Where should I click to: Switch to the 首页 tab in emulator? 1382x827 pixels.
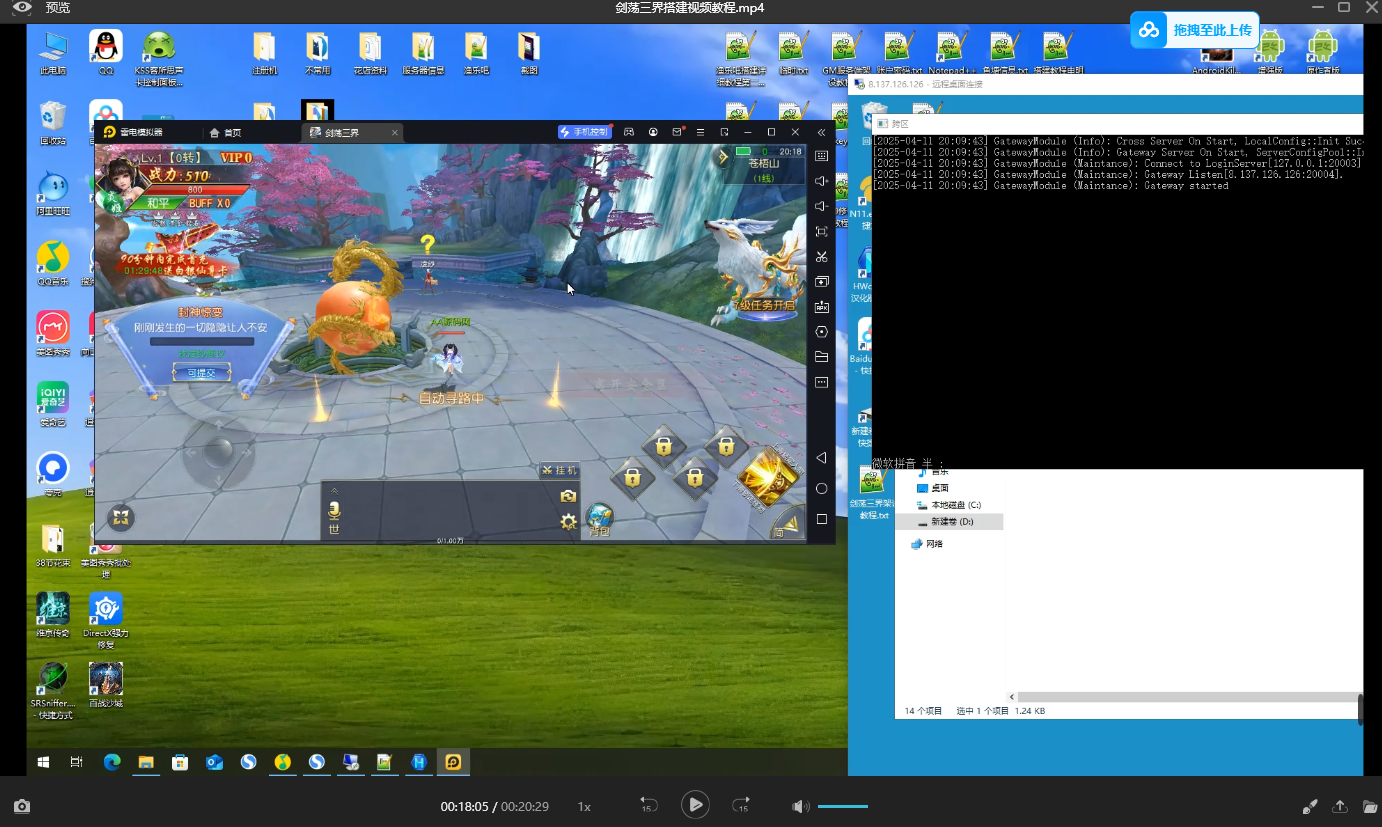[x=225, y=132]
